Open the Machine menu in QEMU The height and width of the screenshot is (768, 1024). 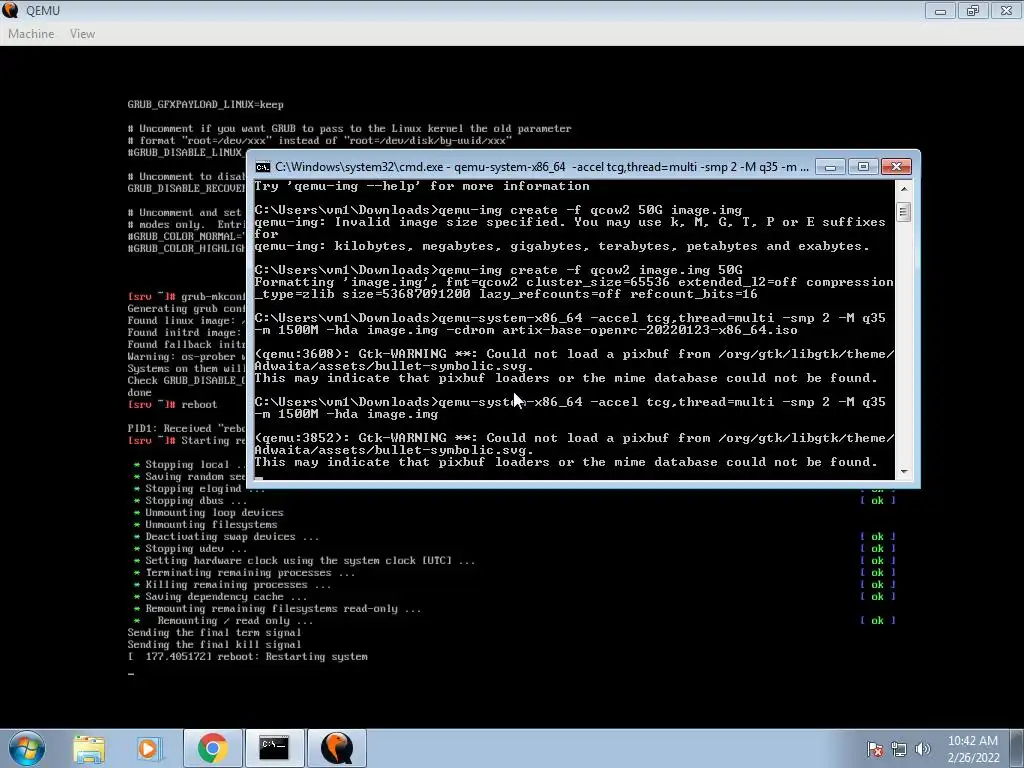click(x=31, y=33)
